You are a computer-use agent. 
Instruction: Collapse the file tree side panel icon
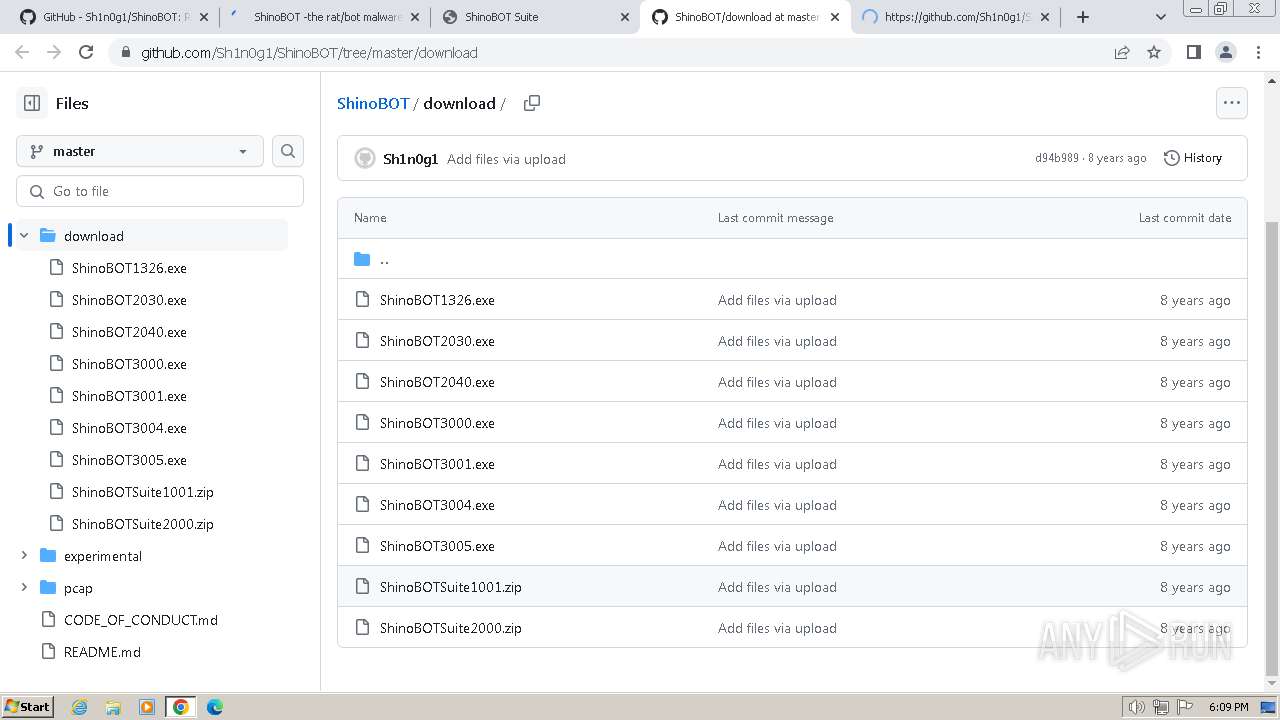tap(32, 103)
